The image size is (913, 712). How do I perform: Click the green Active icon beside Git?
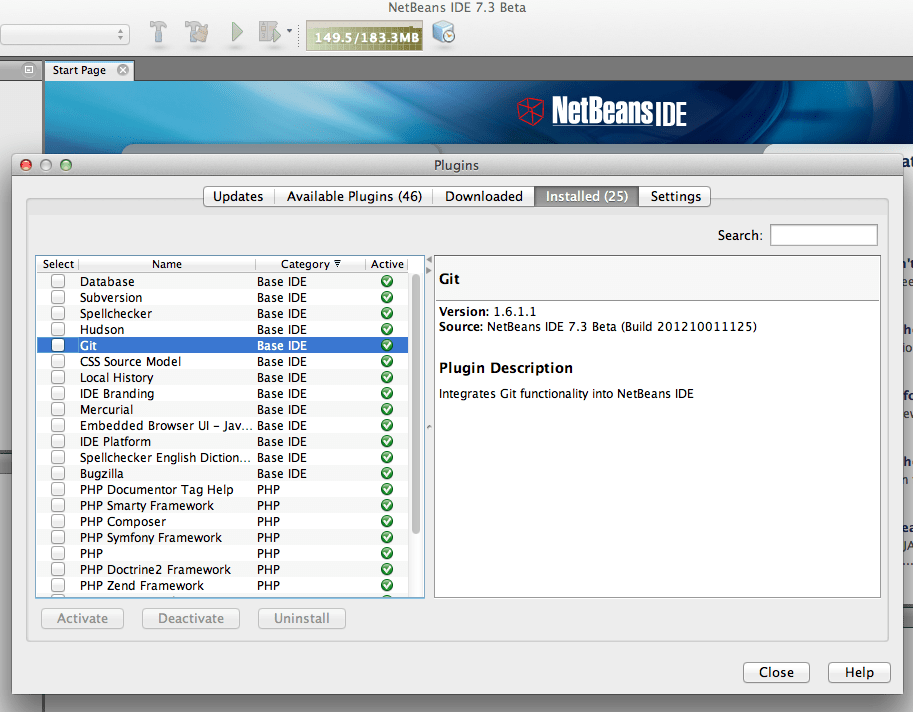click(x=387, y=345)
